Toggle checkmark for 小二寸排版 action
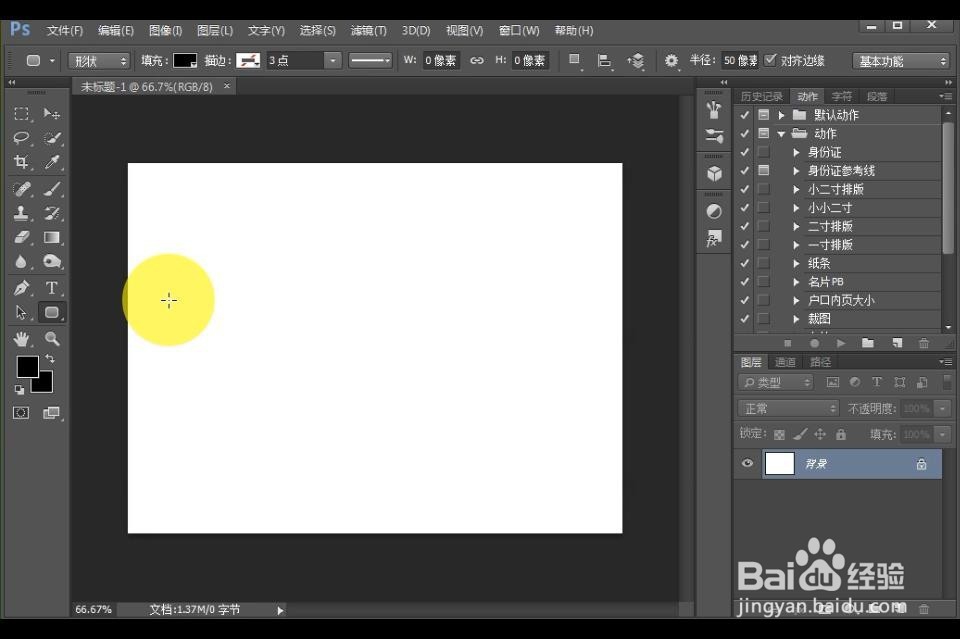The height and width of the screenshot is (639, 960). coord(744,189)
